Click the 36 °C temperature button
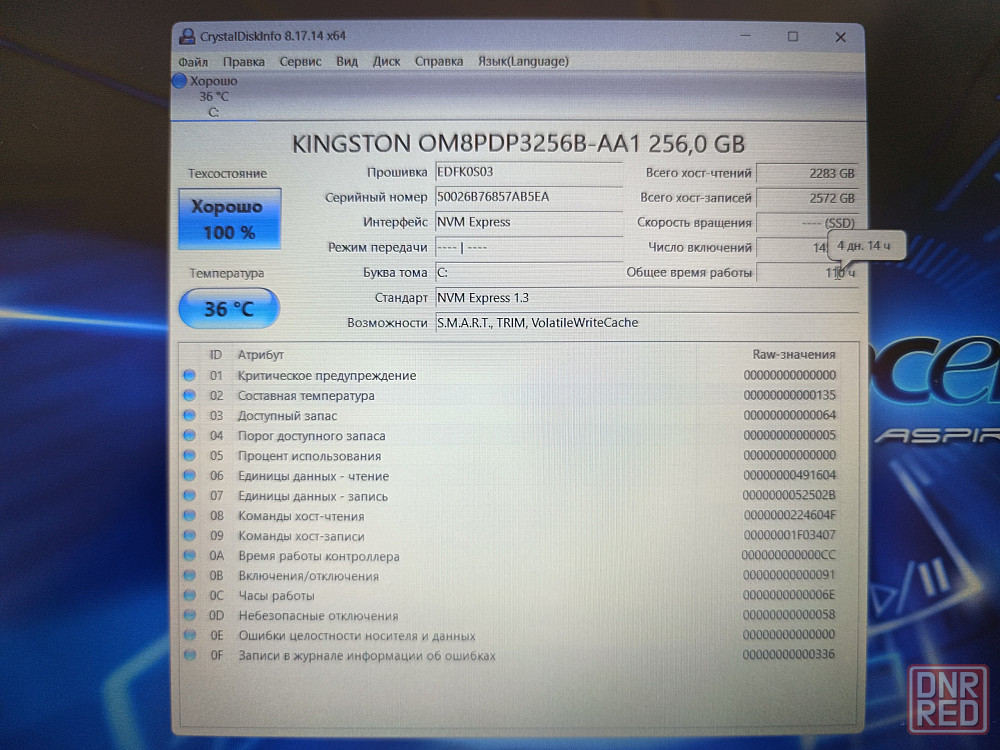The width and height of the screenshot is (1000, 750). pos(229,309)
